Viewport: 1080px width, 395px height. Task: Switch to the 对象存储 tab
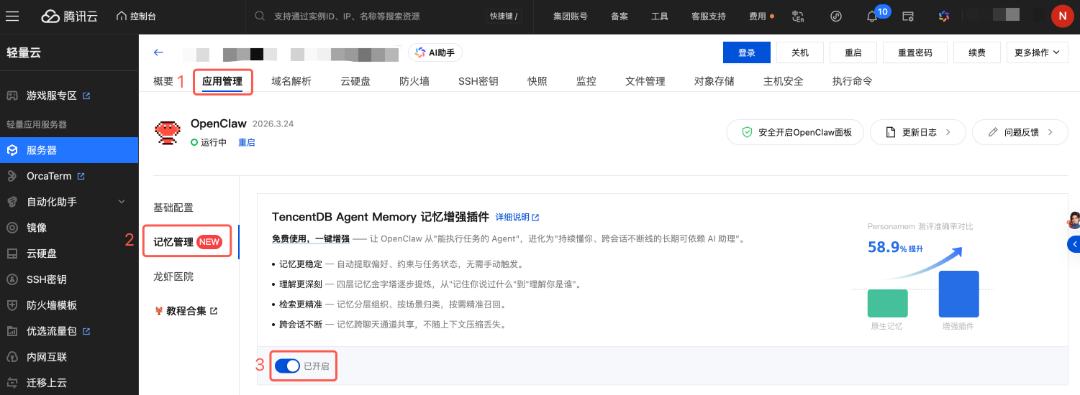coord(714,81)
